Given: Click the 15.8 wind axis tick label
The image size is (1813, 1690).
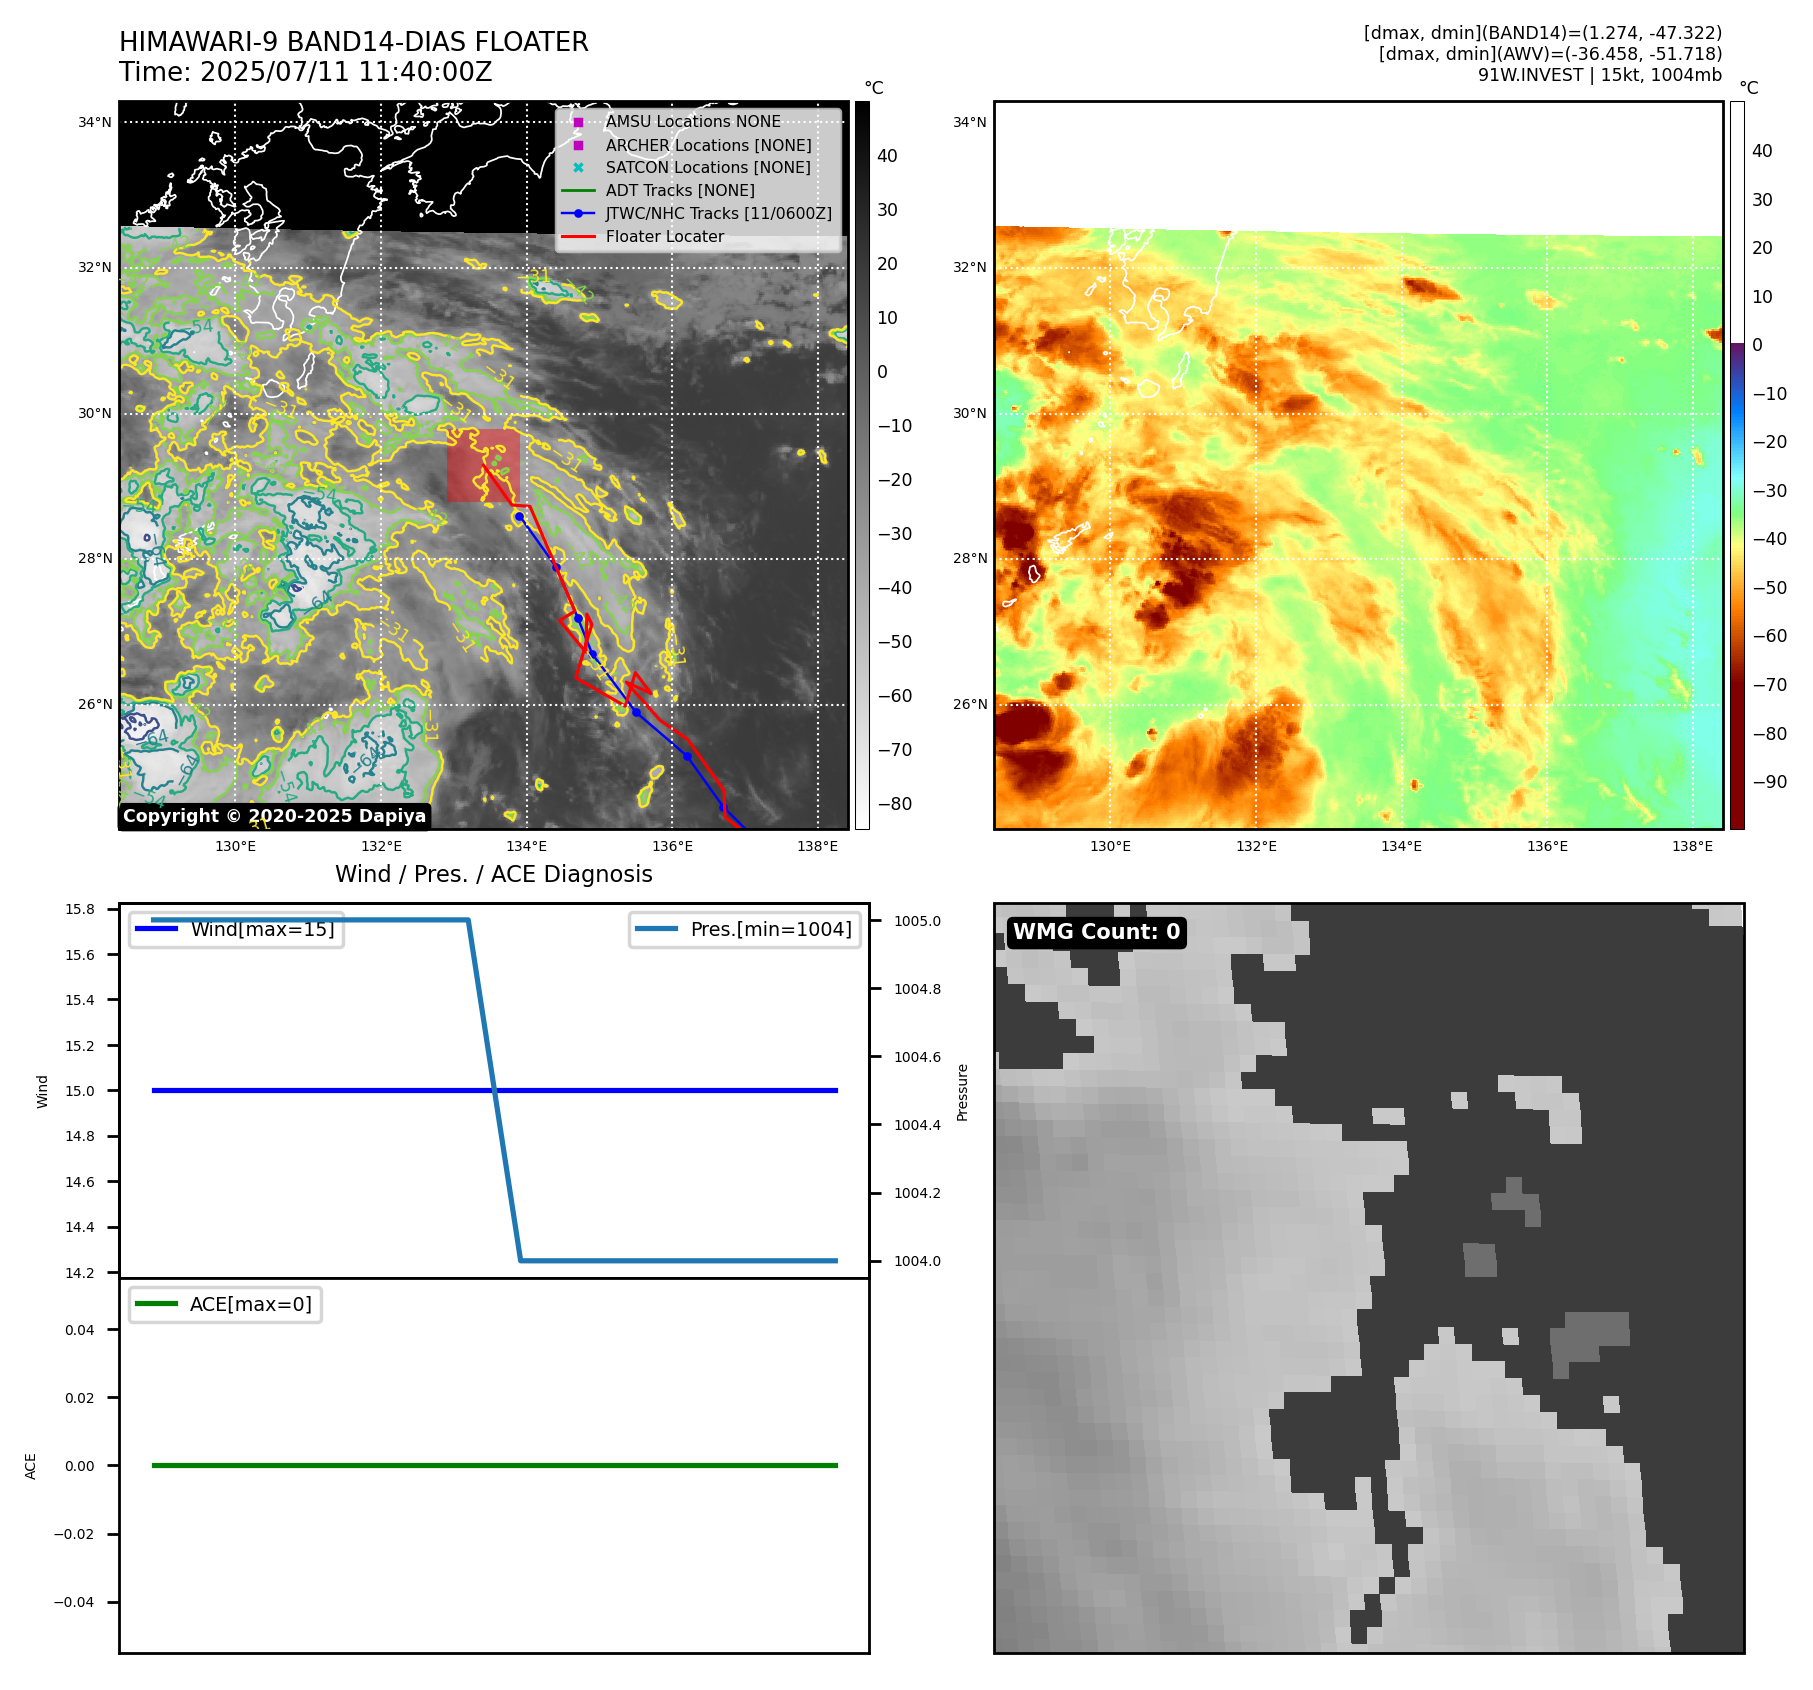Looking at the screenshot, I should coord(80,909).
